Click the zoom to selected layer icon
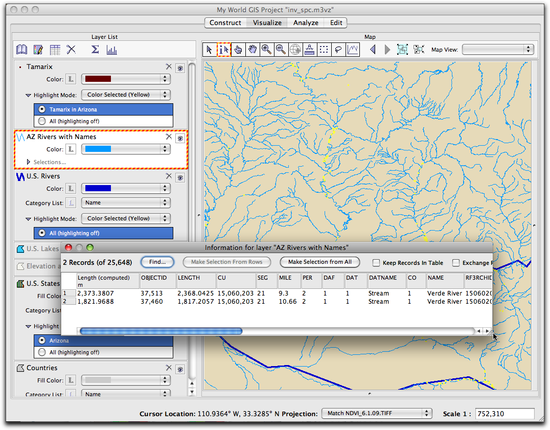The width and height of the screenshot is (550, 430). tap(418, 49)
